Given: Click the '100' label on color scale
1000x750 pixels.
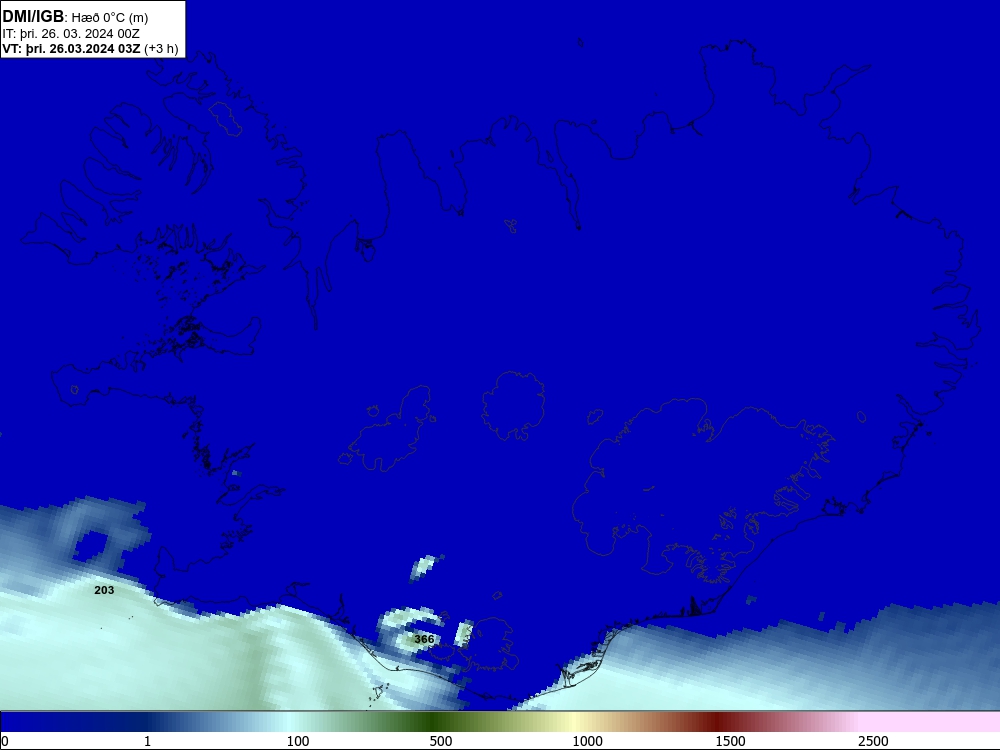Looking at the screenshot, I should pyautogui.click(x=298, y=741).
